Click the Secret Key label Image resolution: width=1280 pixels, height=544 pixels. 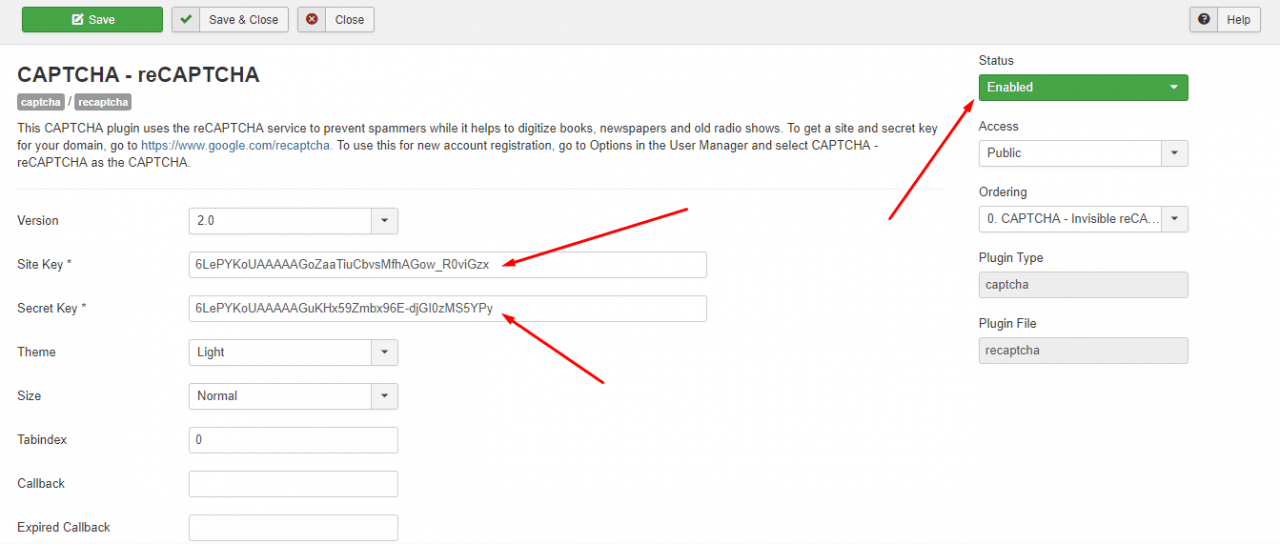52,308
